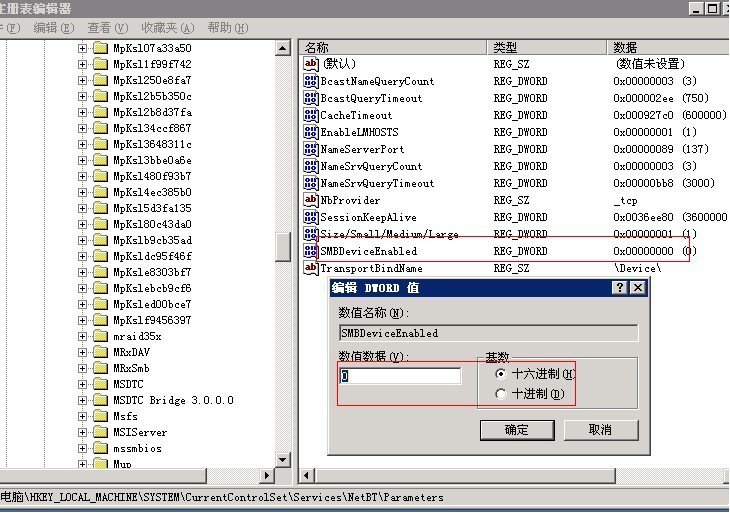
Task: Click the EnableLMHOSTS value icon
Action: 310,132
